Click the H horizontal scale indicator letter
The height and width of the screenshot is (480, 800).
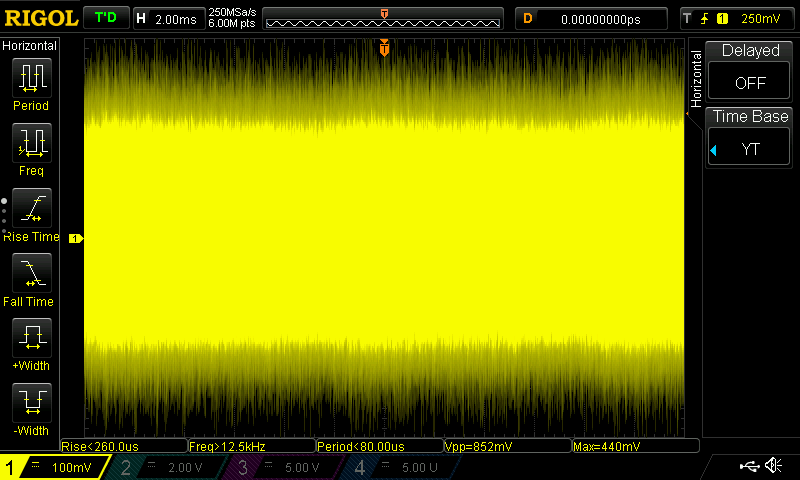(x=141, y=19)
